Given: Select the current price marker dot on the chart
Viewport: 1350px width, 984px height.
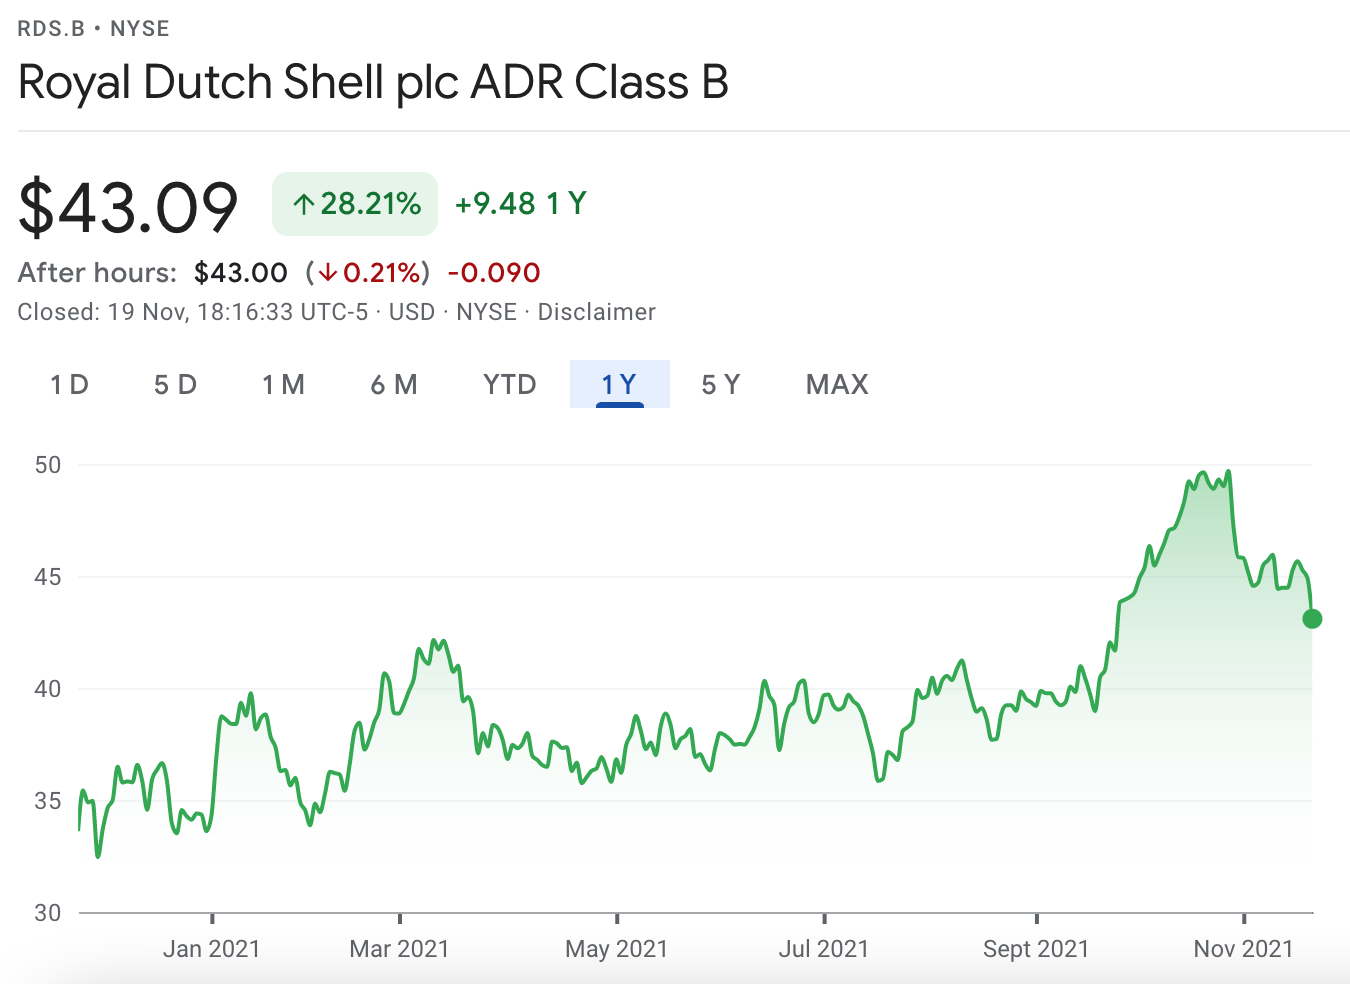Looking at the screenshot, I should click(x=1313, y=619).
